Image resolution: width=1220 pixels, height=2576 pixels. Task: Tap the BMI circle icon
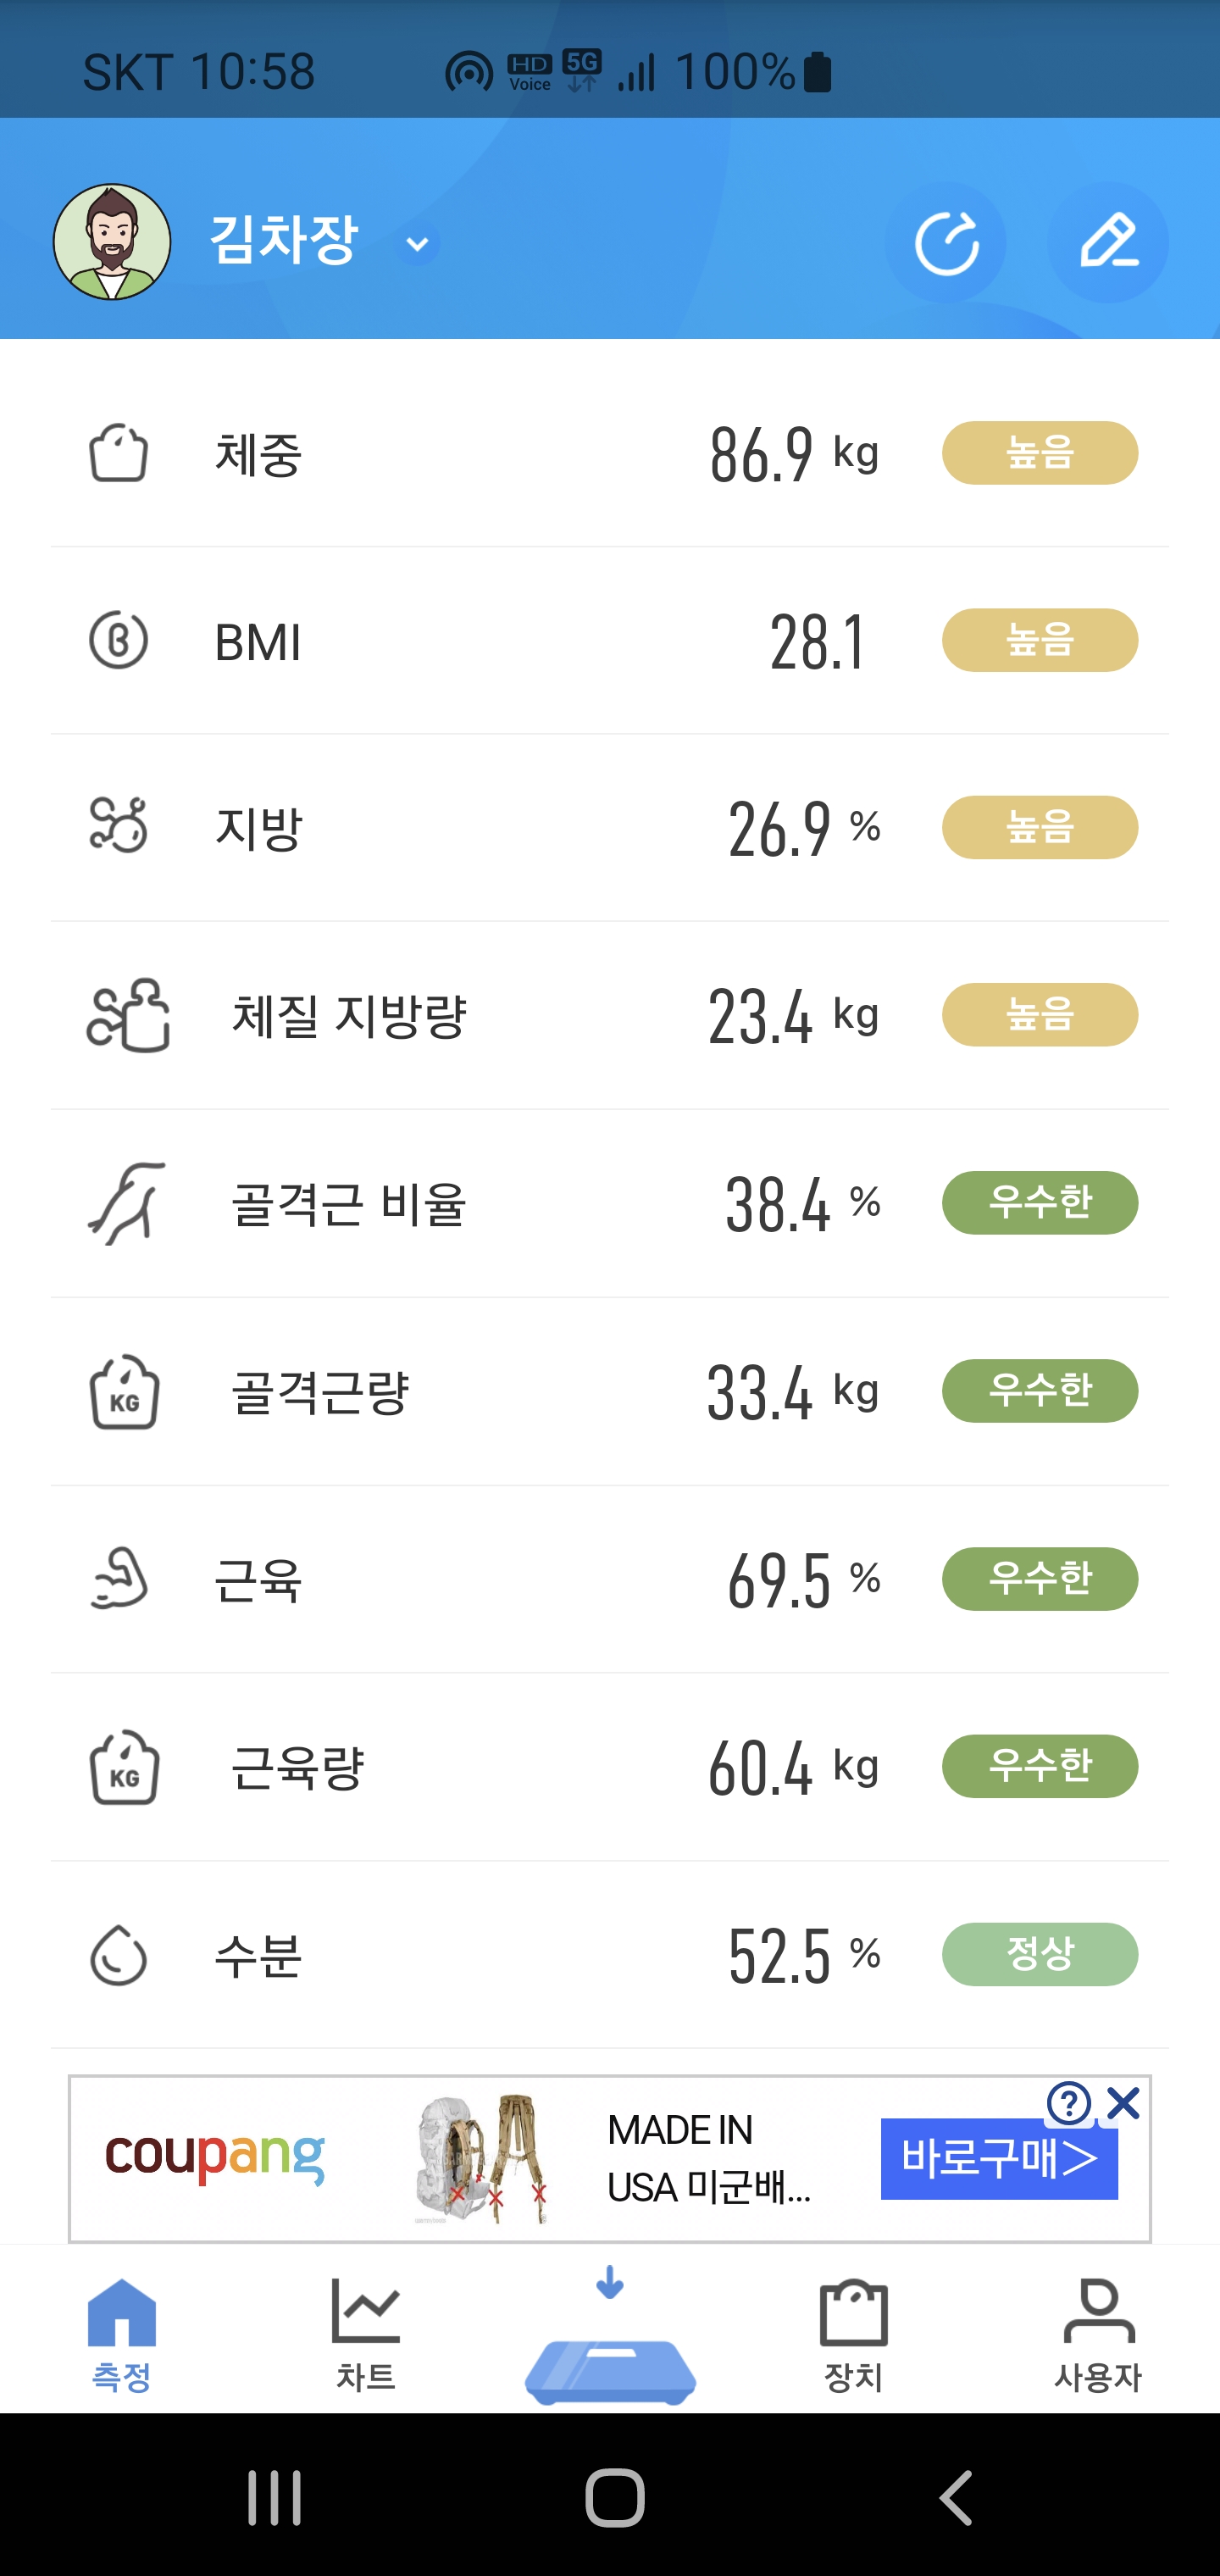coord(118,640)
